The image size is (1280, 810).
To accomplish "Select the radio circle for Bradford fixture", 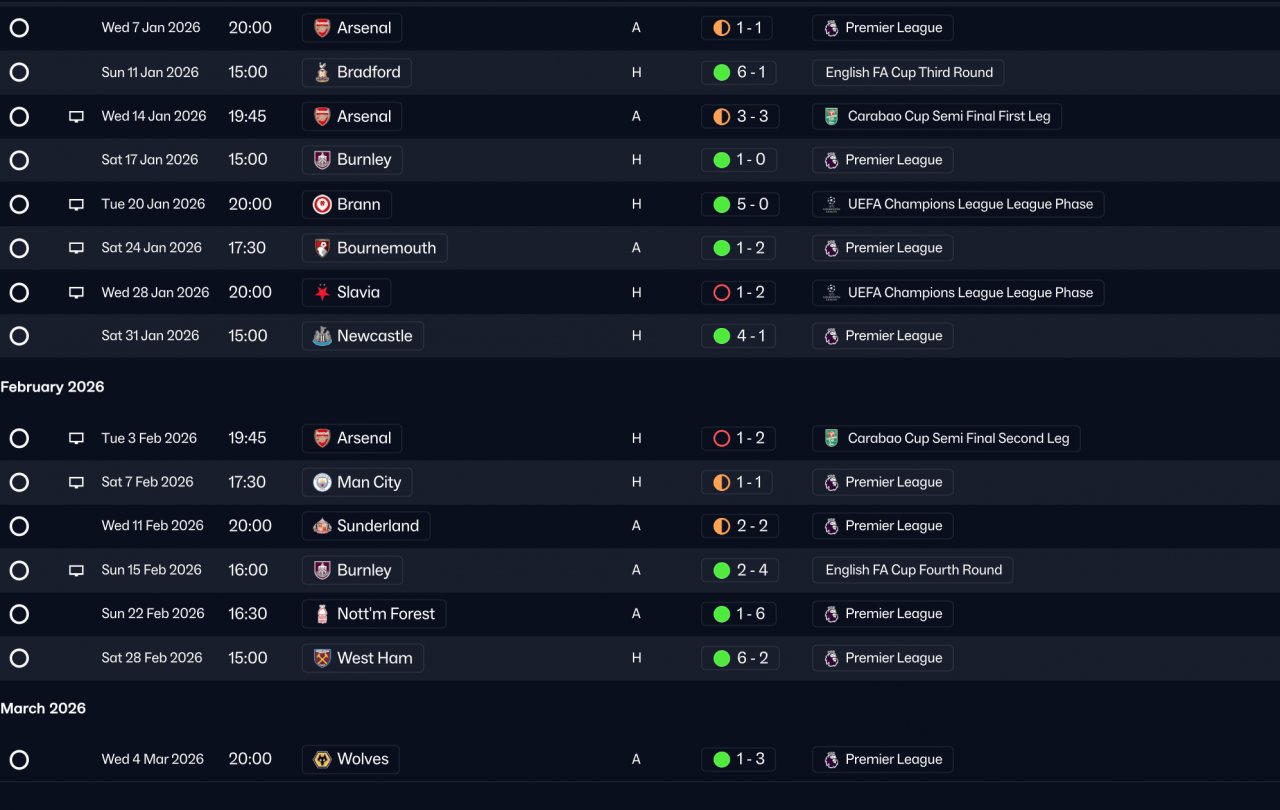I will 19,72.
